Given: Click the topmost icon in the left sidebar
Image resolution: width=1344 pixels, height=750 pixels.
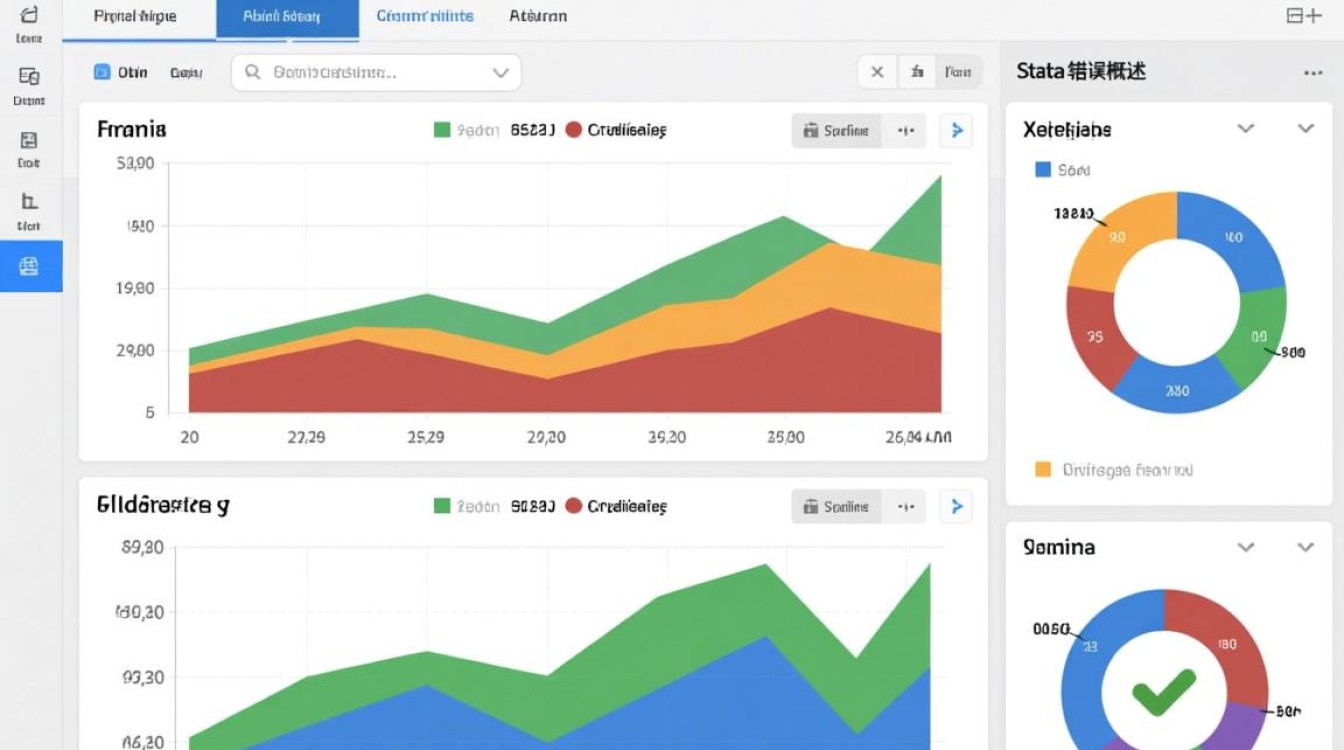Looking at the screenshot, I should point(30,15).
